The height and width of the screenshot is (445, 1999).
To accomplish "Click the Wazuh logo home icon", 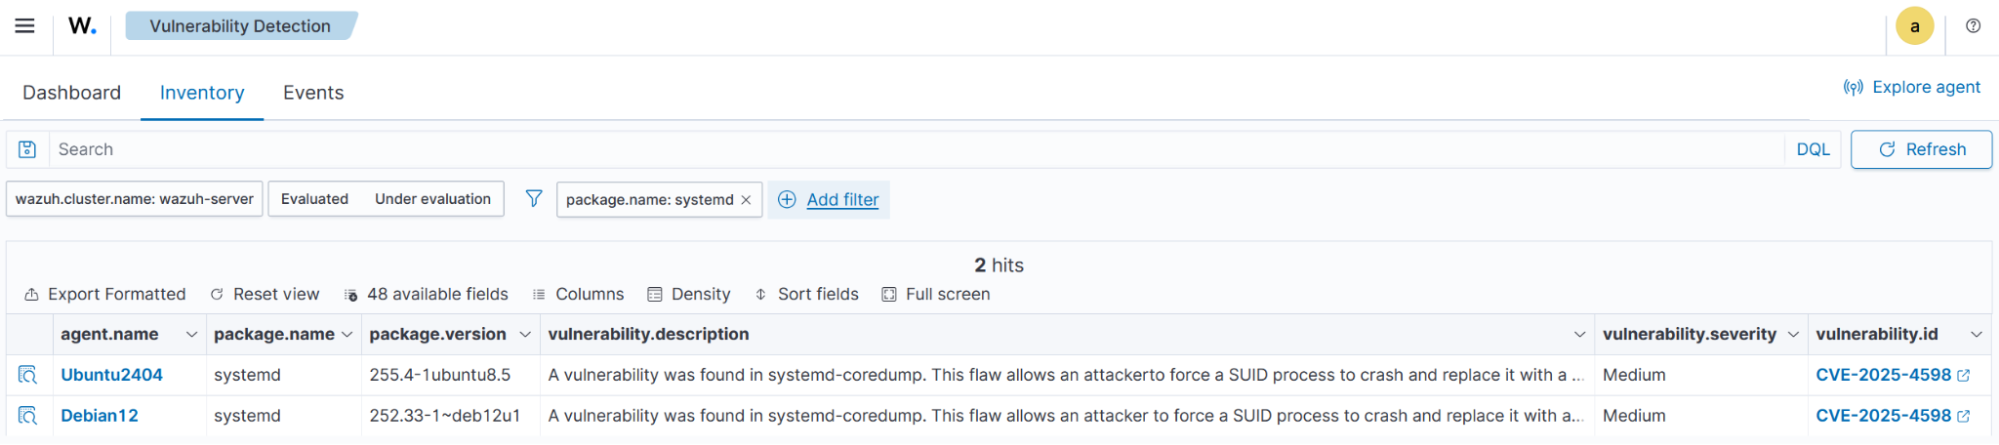I will 82,26.
